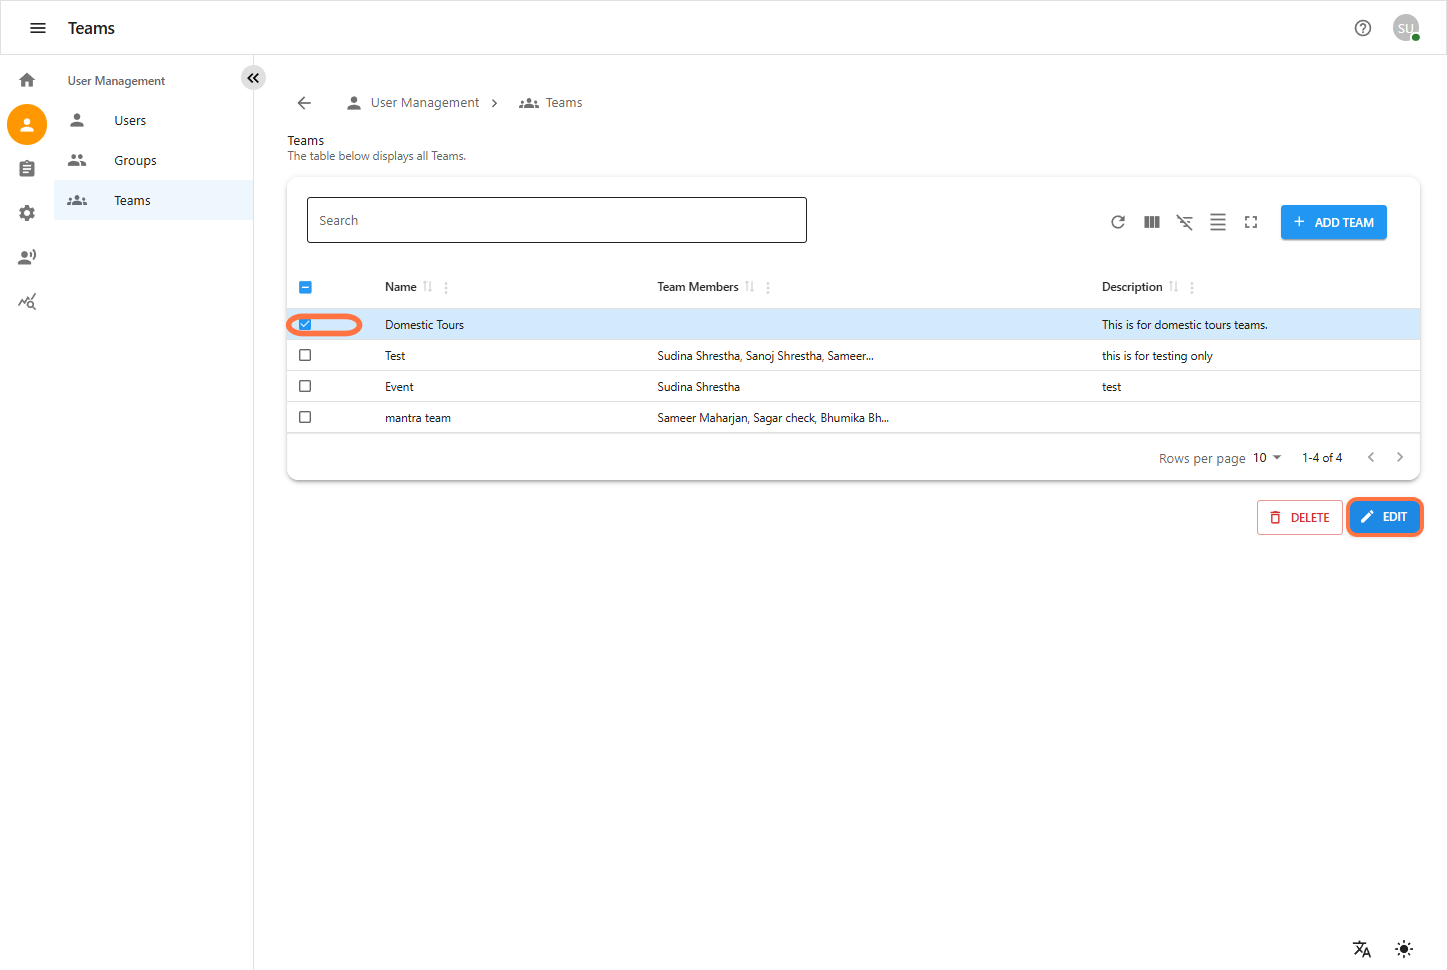Toggle the select-all header checkbox
This screenshot has width=1447, height=970.
click(x=305, y=287)
